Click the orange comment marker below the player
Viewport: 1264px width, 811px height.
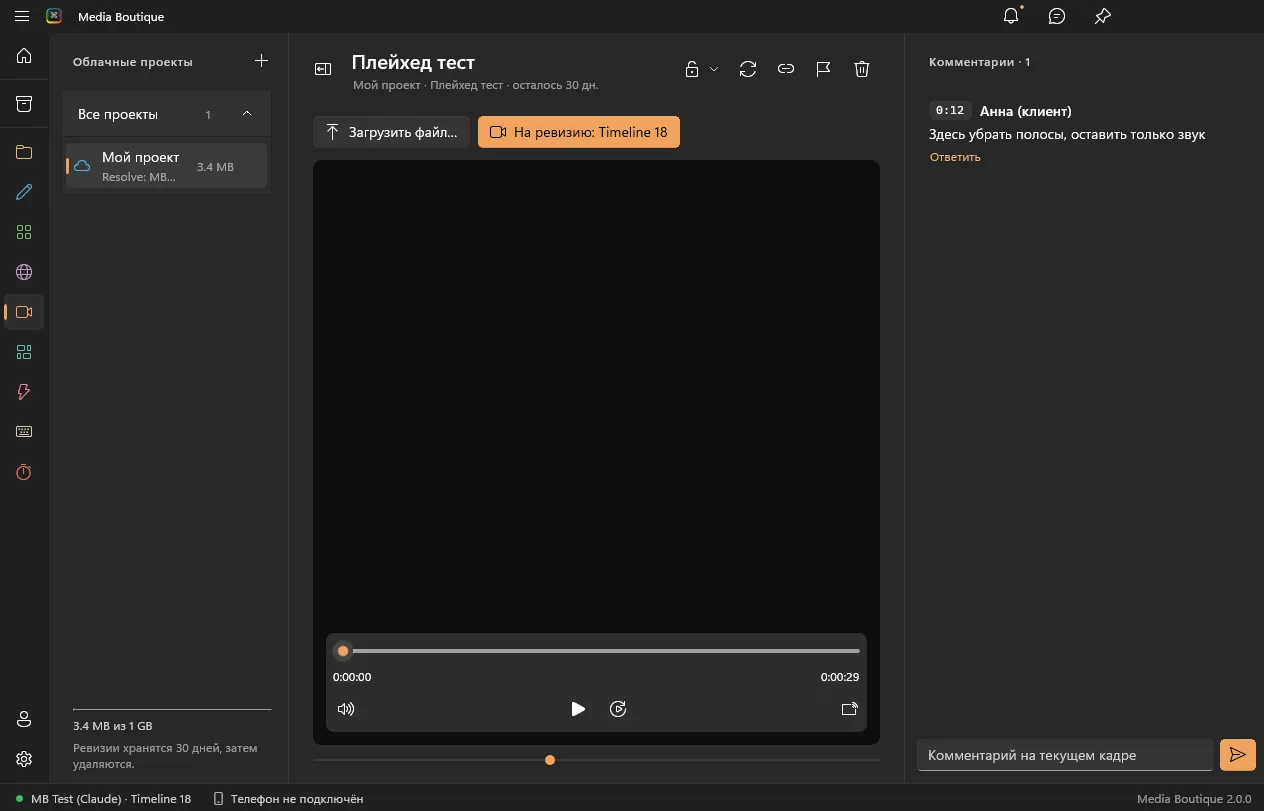pos(550,760)
